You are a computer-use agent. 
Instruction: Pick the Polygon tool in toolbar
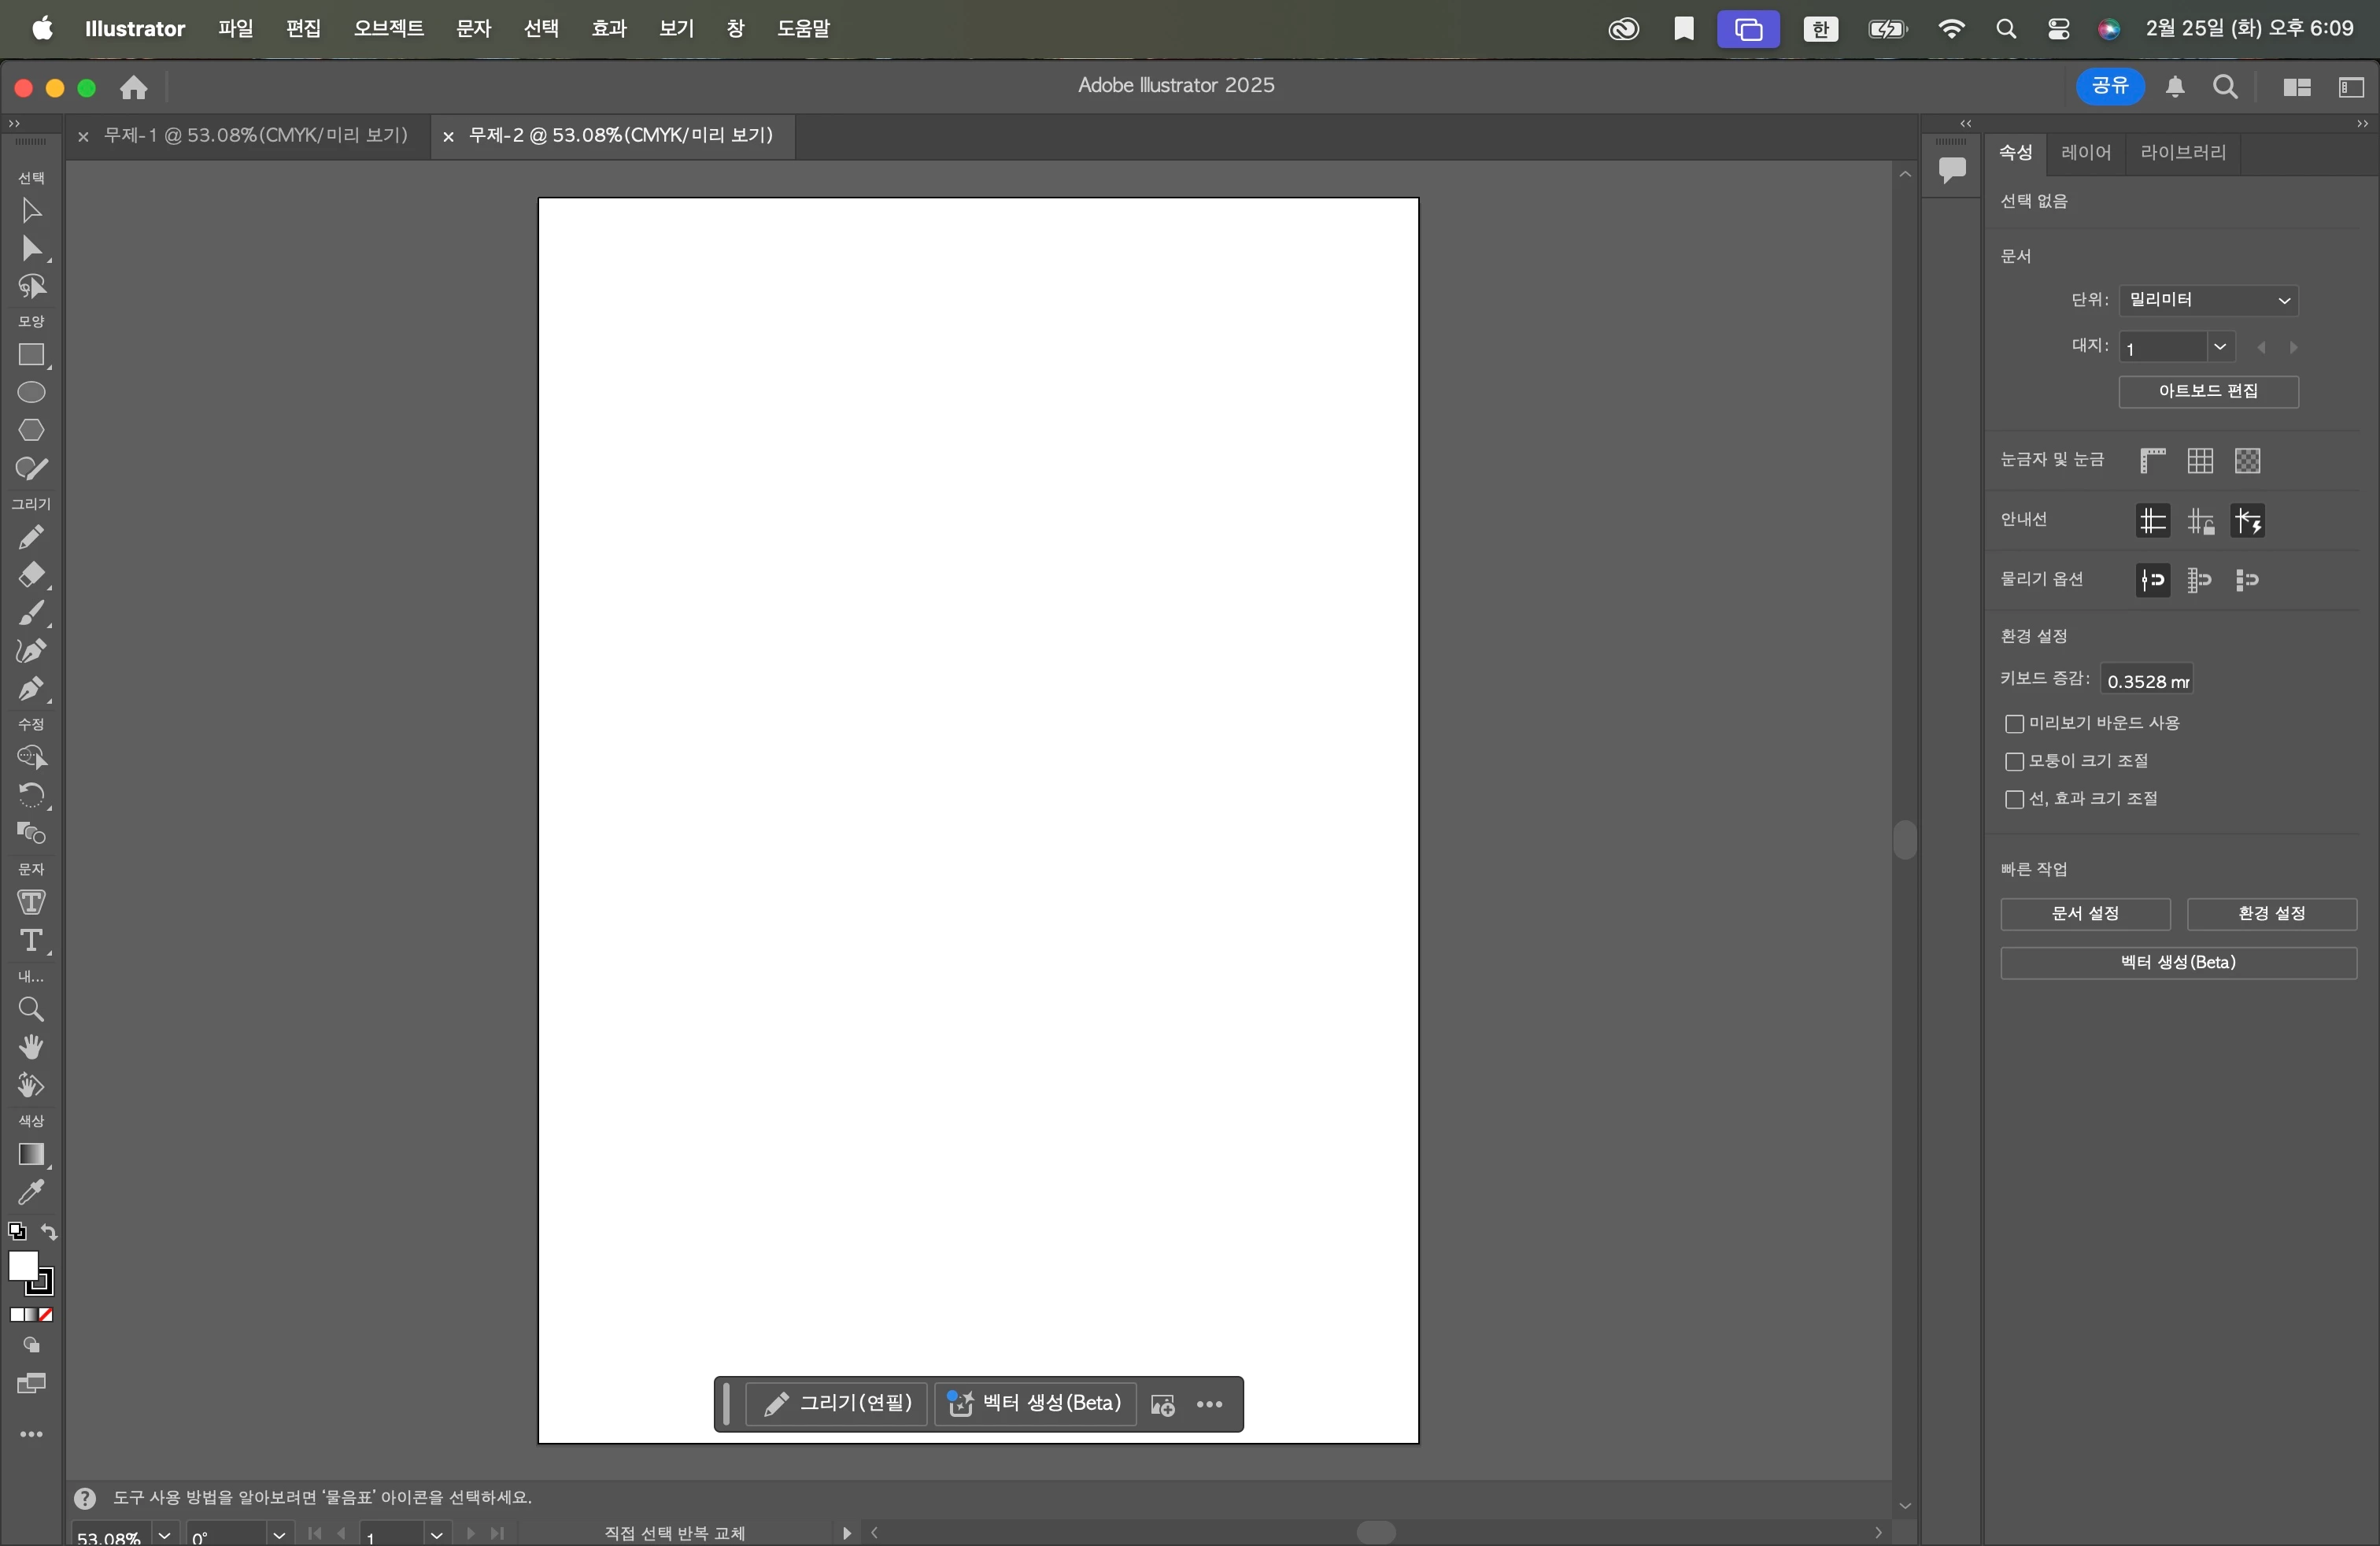tap(31, 430)
